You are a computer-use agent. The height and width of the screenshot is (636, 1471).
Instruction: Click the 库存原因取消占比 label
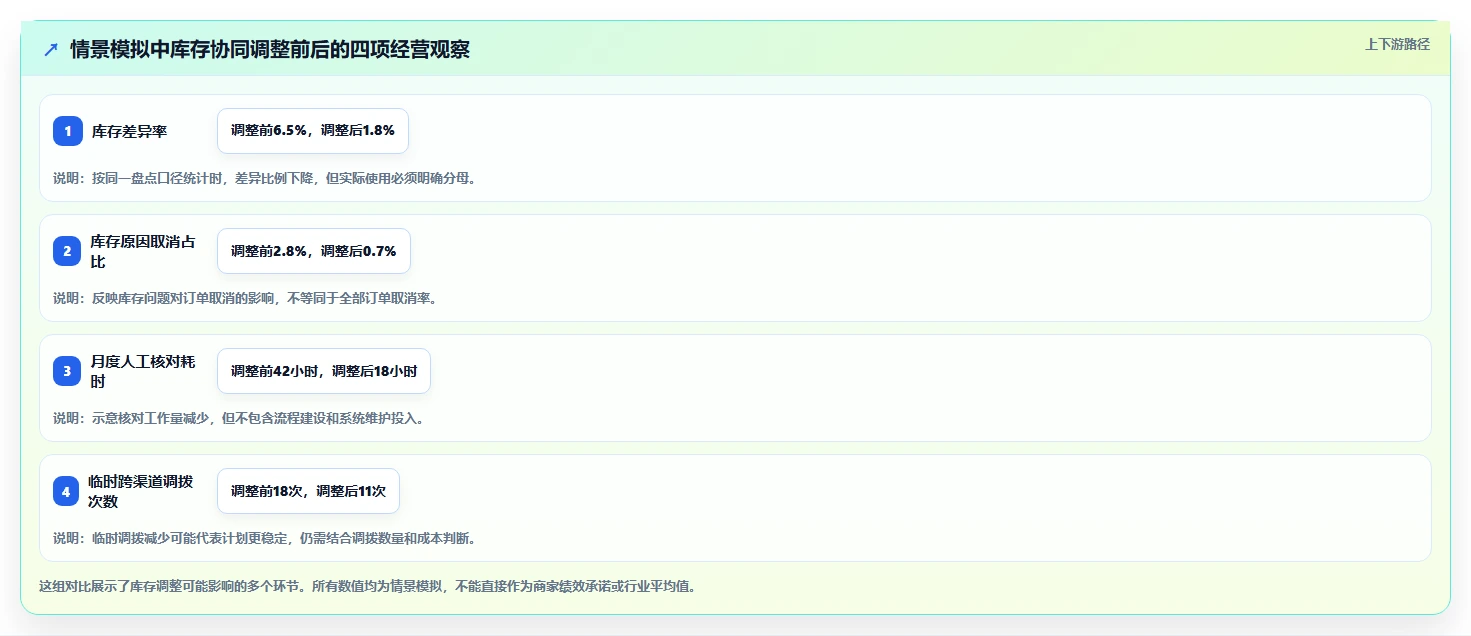(x=143, y=251)
